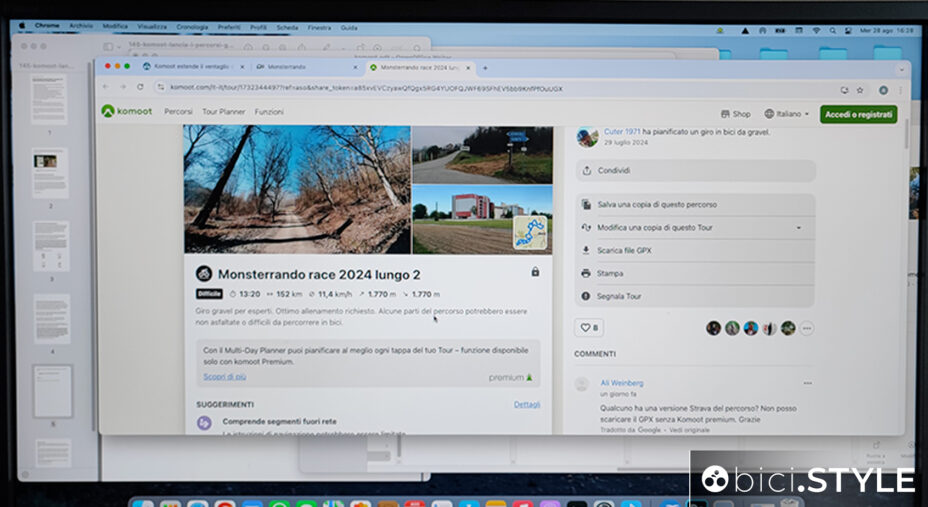The height and width of the screenshot is (507, 928).
Task: Open the site info icon in address bar
Action: click(x=160, y=88)
